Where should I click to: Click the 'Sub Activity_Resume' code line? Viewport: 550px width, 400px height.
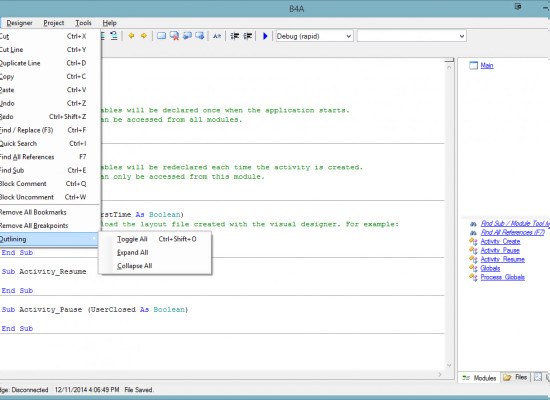click(44, 272)
